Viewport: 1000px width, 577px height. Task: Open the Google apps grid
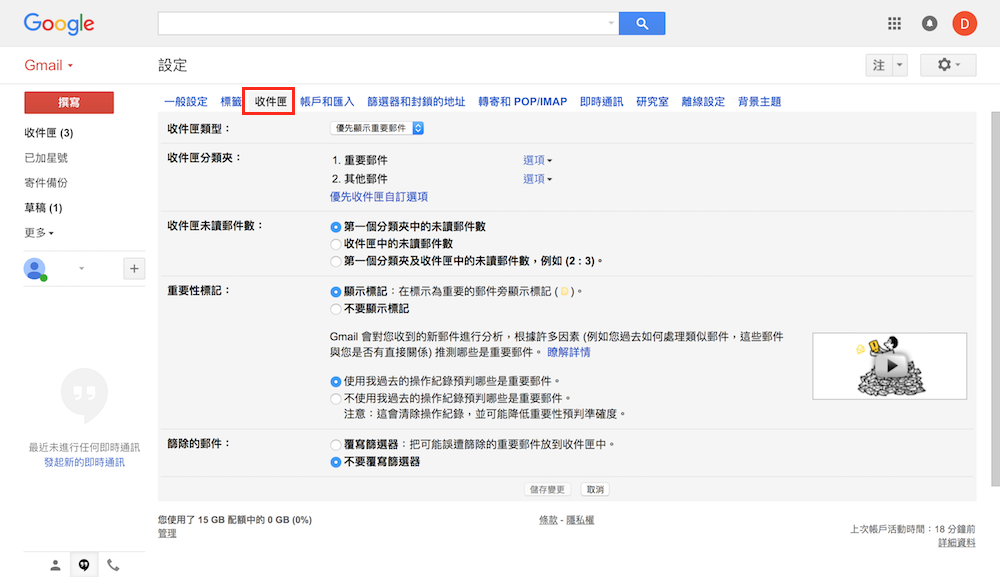tap(895, 23)
